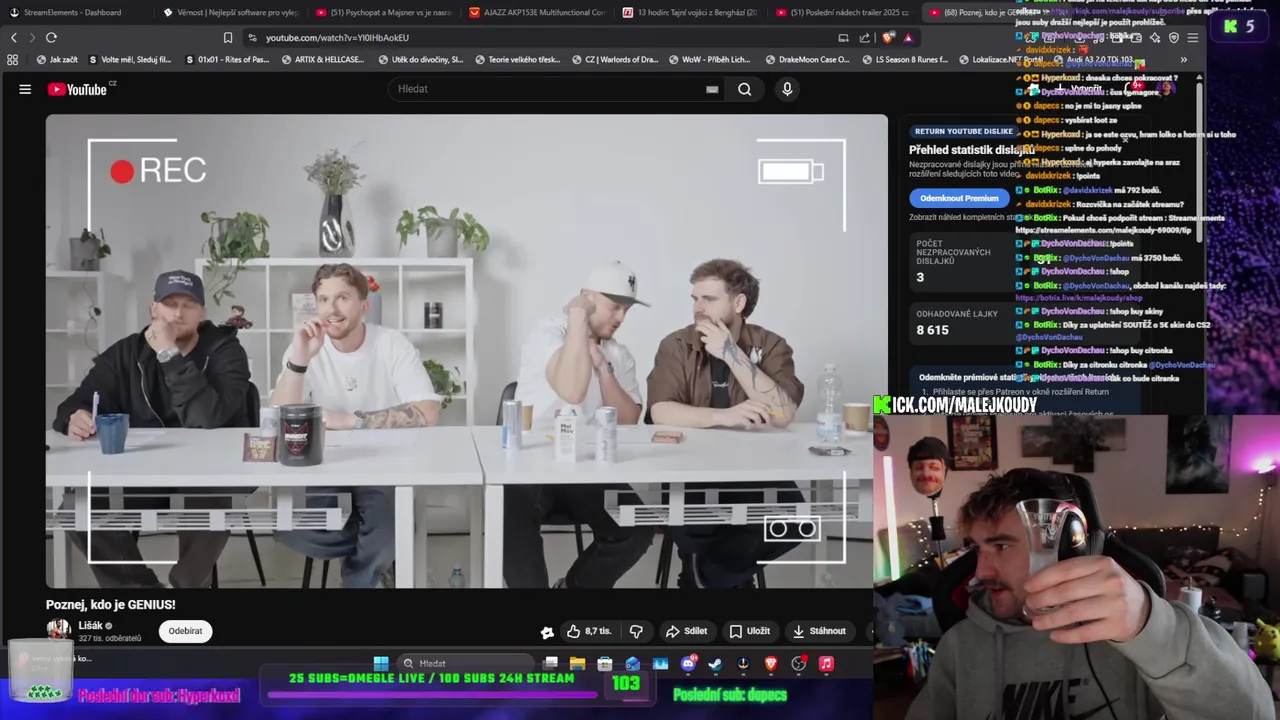Click the YouTube search magnifier button
Viewport: 1280px width, 720px height.
pyautogui.click(x=745, y=89)
